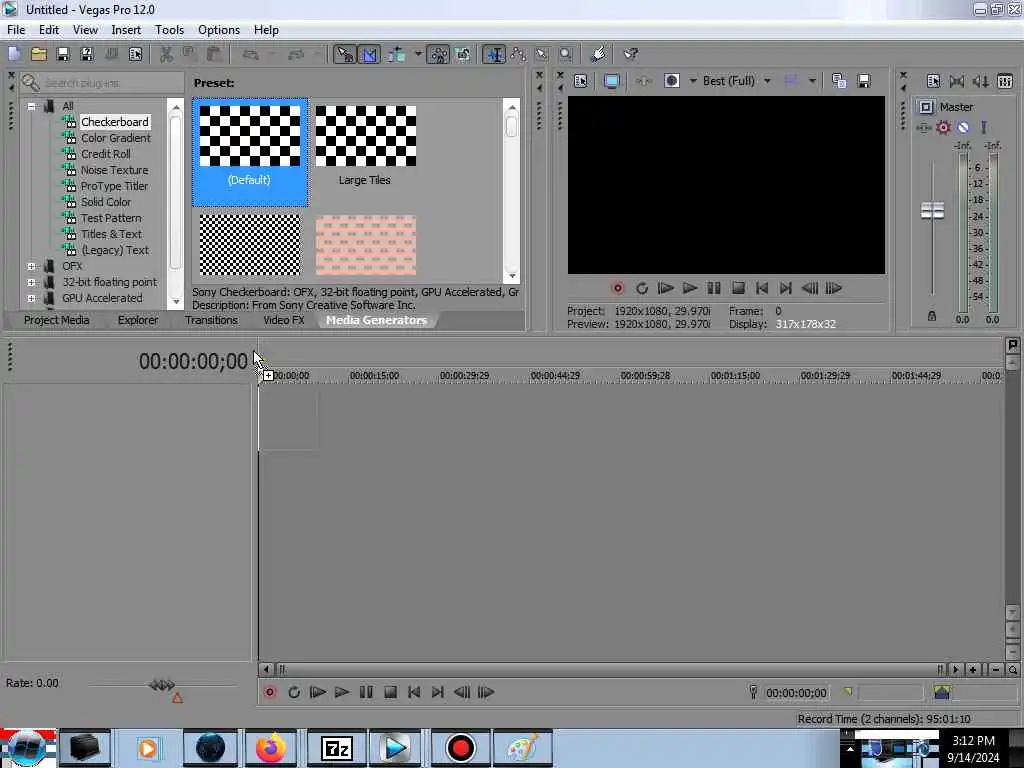Image resolution: width=1024 pixels, height=768 pixels.
Task: Click Record button under video preview
Action: tap(617, 288)
